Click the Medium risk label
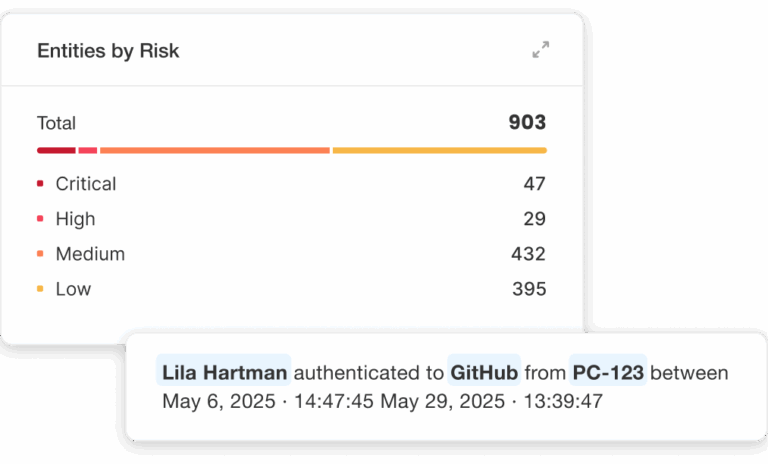Screen dimensions: 768x464 pos(90,254)
